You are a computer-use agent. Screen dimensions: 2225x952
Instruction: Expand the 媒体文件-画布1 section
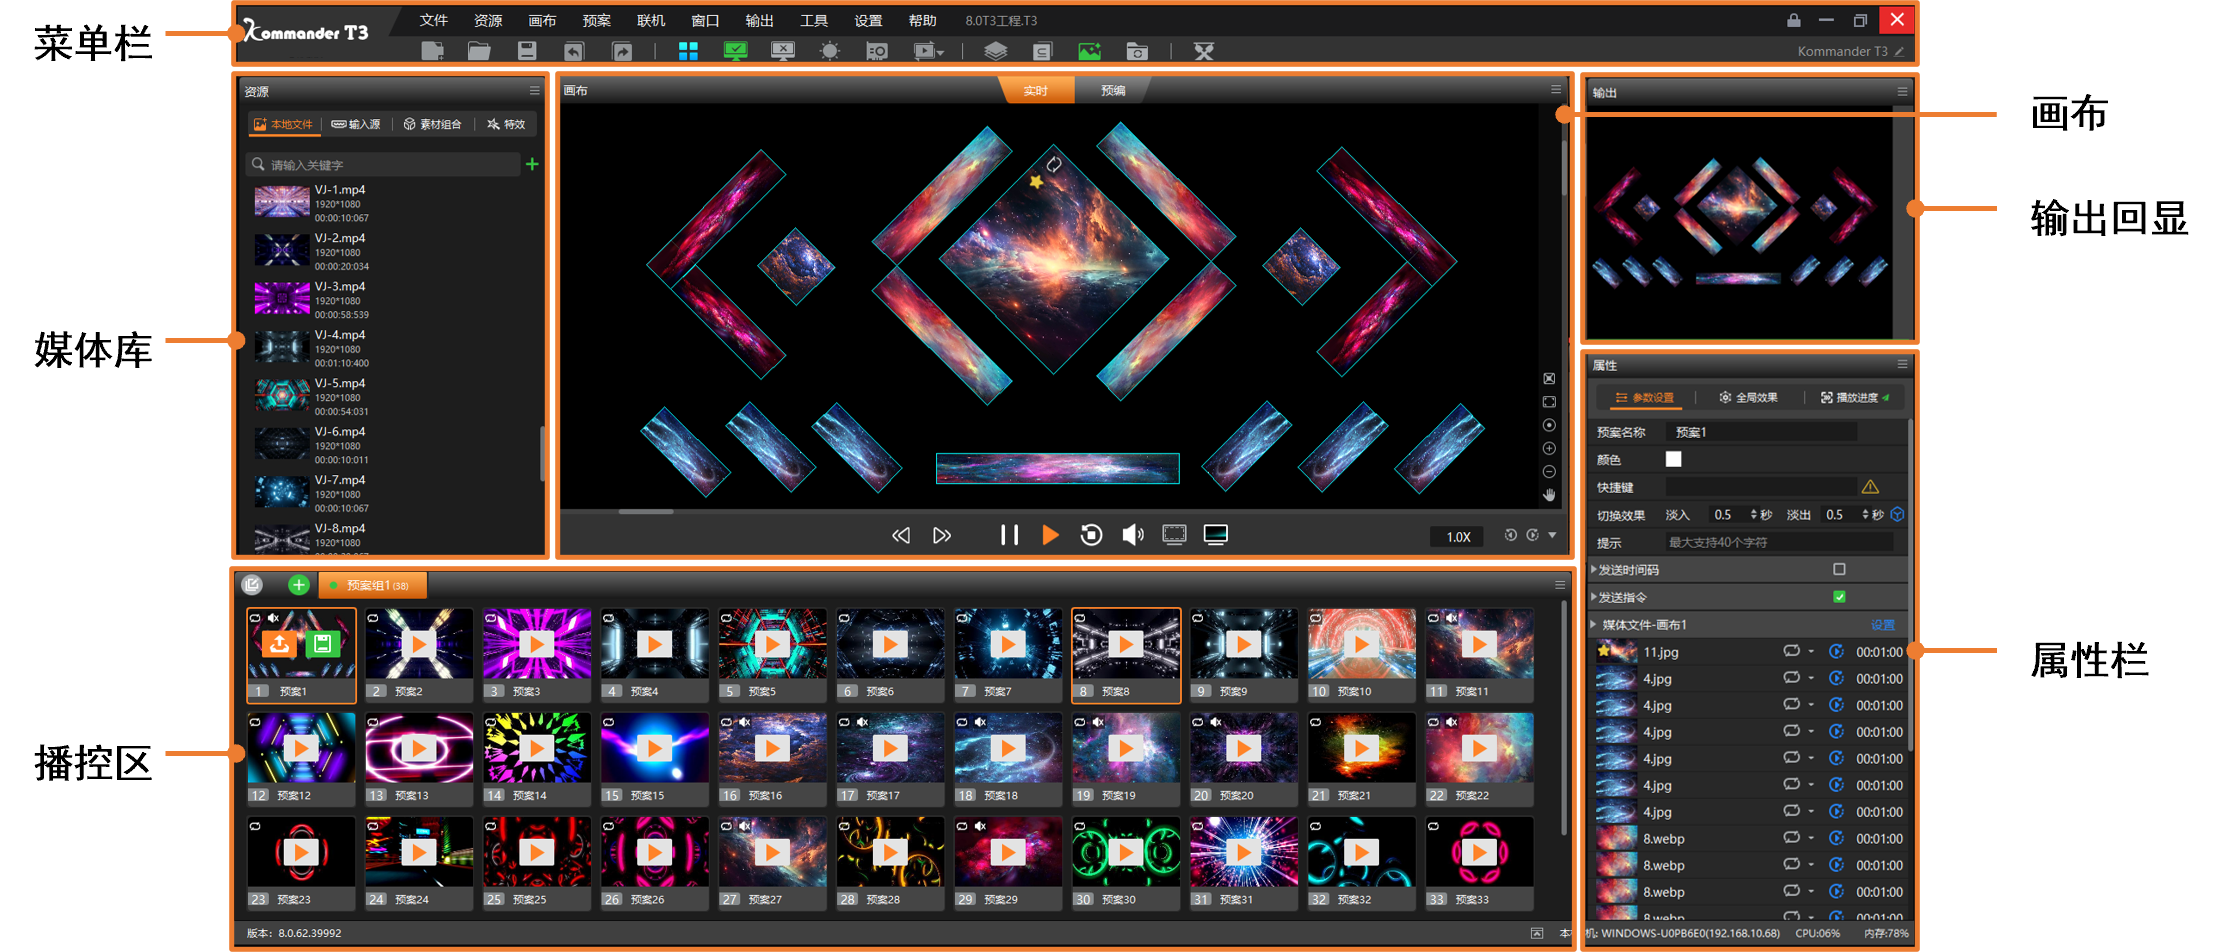tap(1594, 625)
